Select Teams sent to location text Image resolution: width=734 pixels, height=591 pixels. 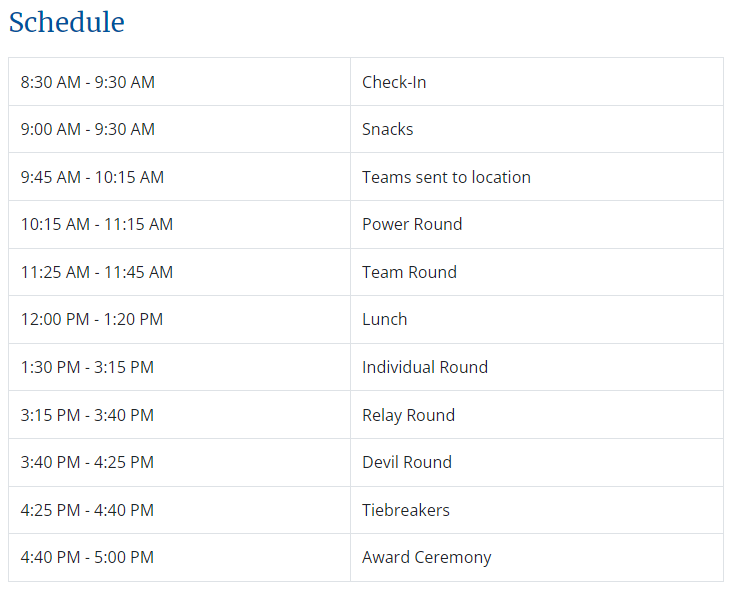[x=446, y=177]
